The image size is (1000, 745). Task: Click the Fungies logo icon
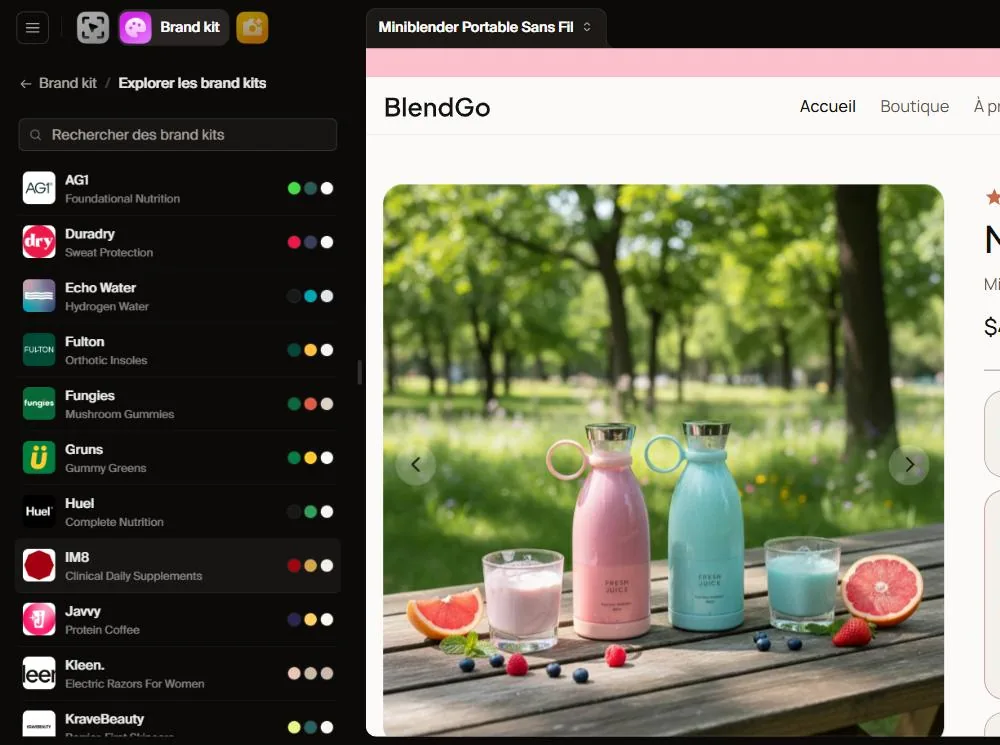[x=39, y=404]
